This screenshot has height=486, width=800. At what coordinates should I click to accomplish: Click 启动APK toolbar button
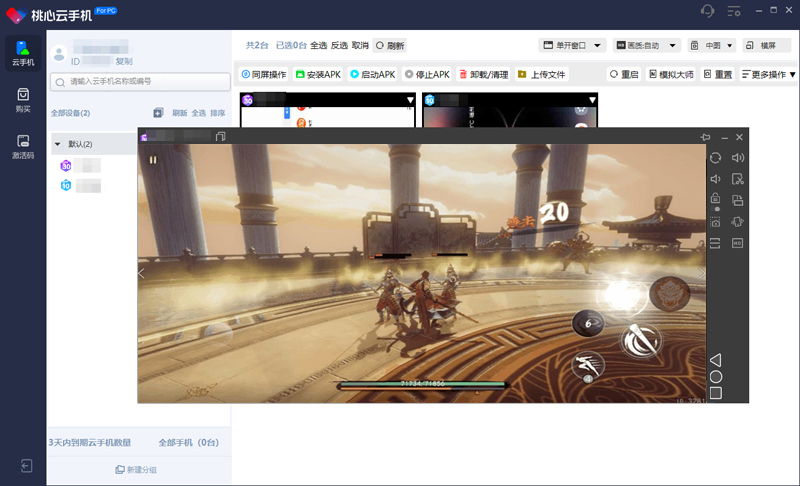point(373,74)
